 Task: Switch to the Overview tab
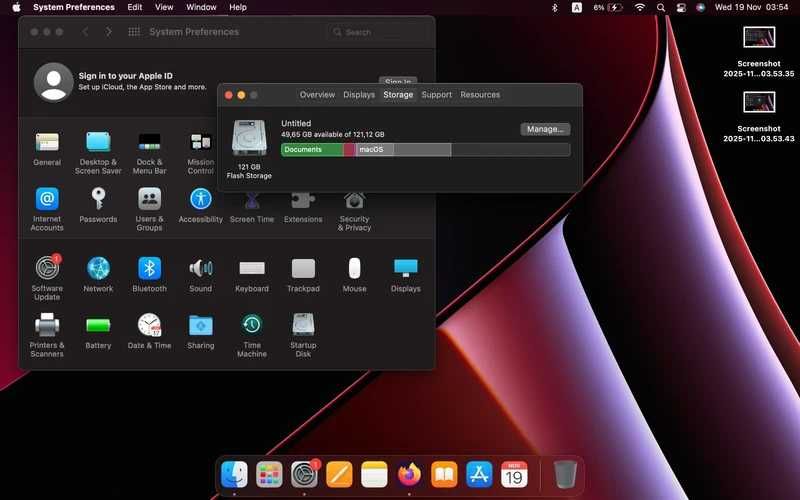point(317,94)
